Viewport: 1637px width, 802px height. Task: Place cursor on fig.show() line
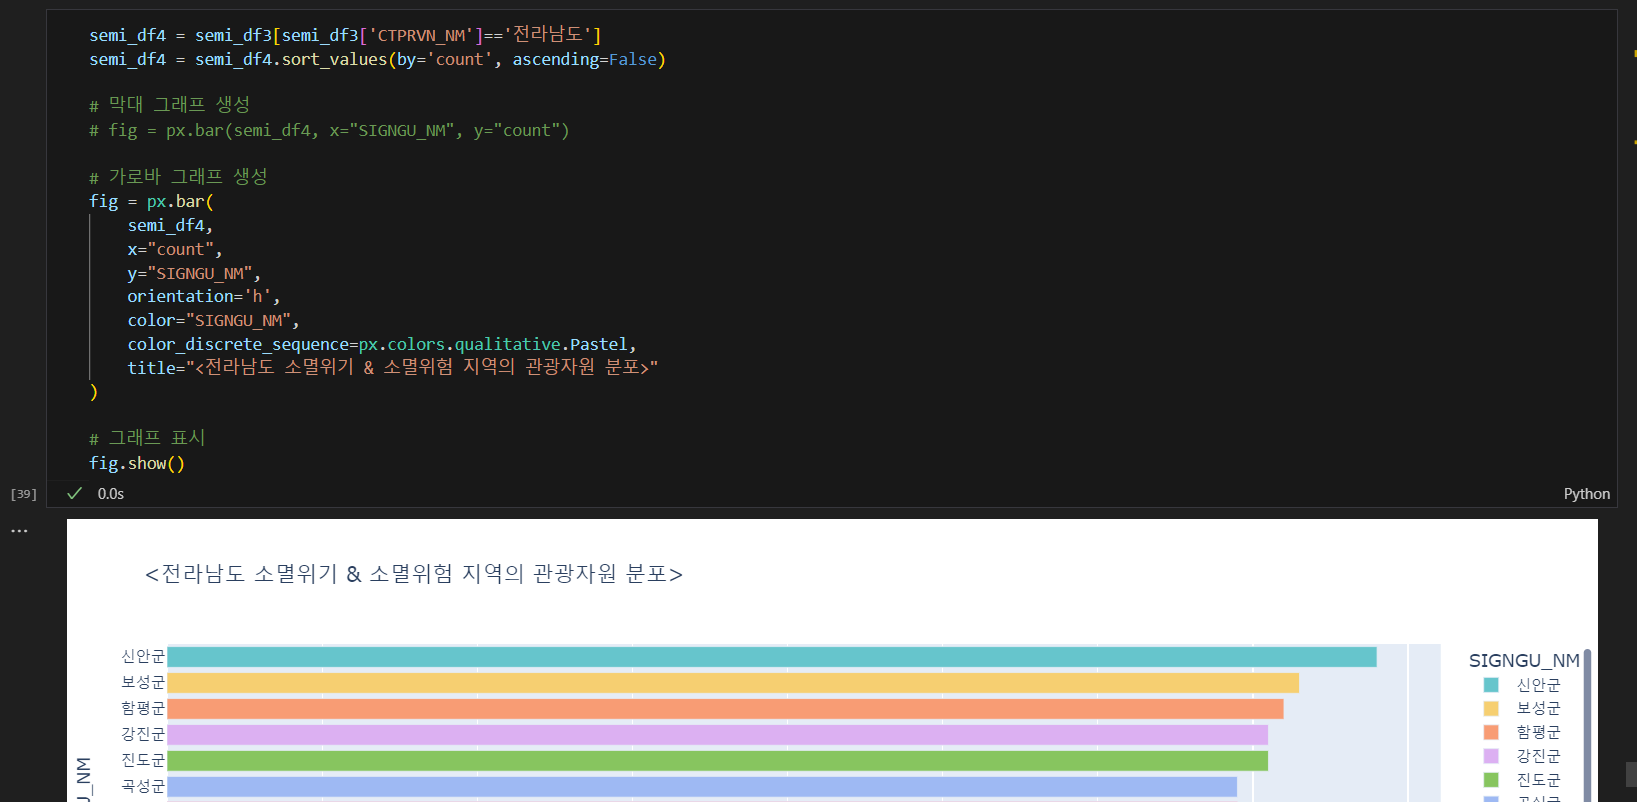(137, 464)
